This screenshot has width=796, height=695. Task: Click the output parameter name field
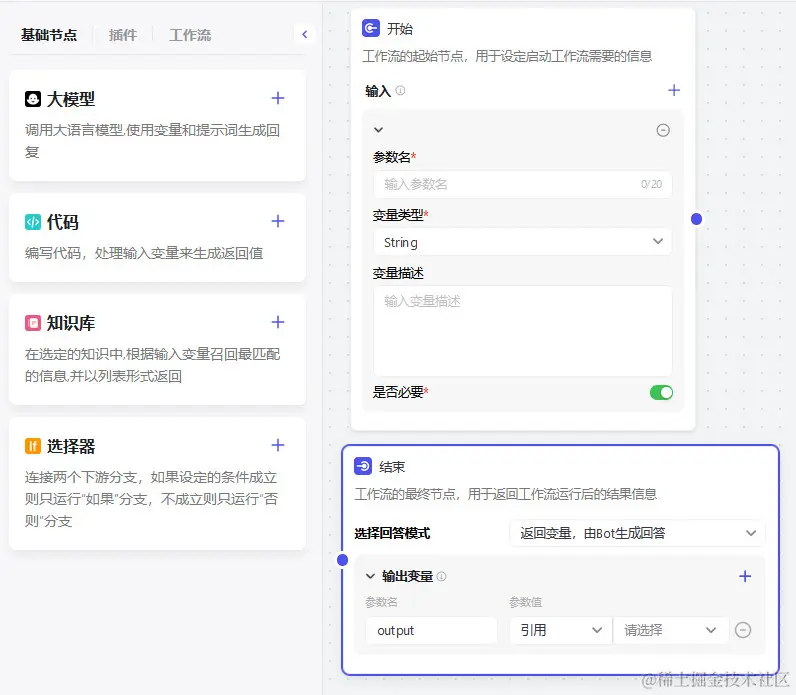click(431, 631)
